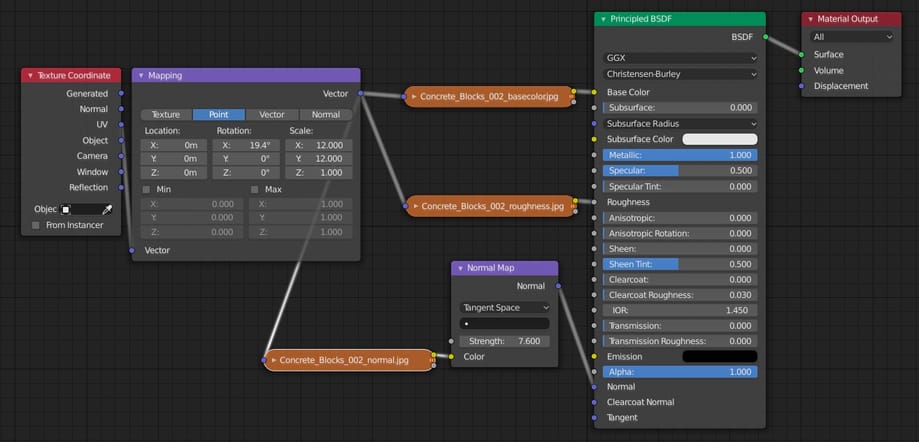Click the Mapping Vector input socket
This screenshot has height=442, width=919.
[x=132, y=250]
